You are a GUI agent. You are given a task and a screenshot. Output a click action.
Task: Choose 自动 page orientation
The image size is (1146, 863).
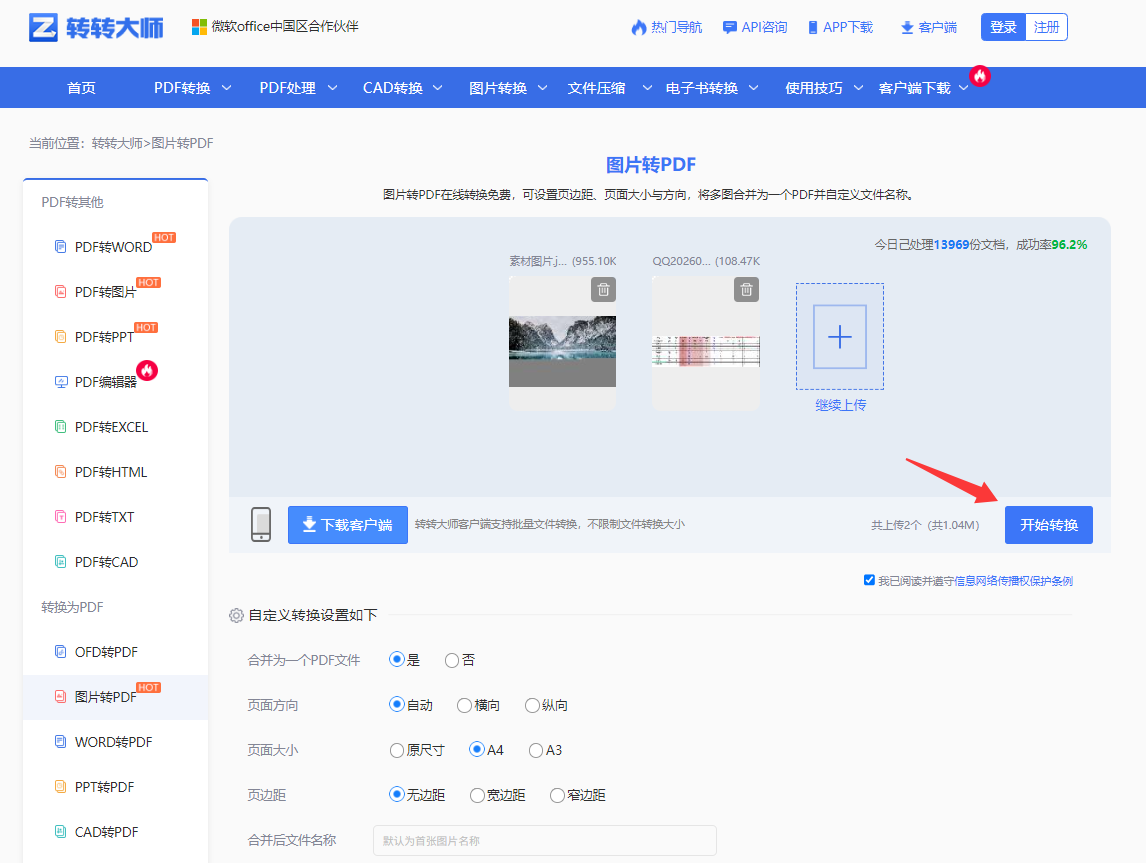click(397, 704)
